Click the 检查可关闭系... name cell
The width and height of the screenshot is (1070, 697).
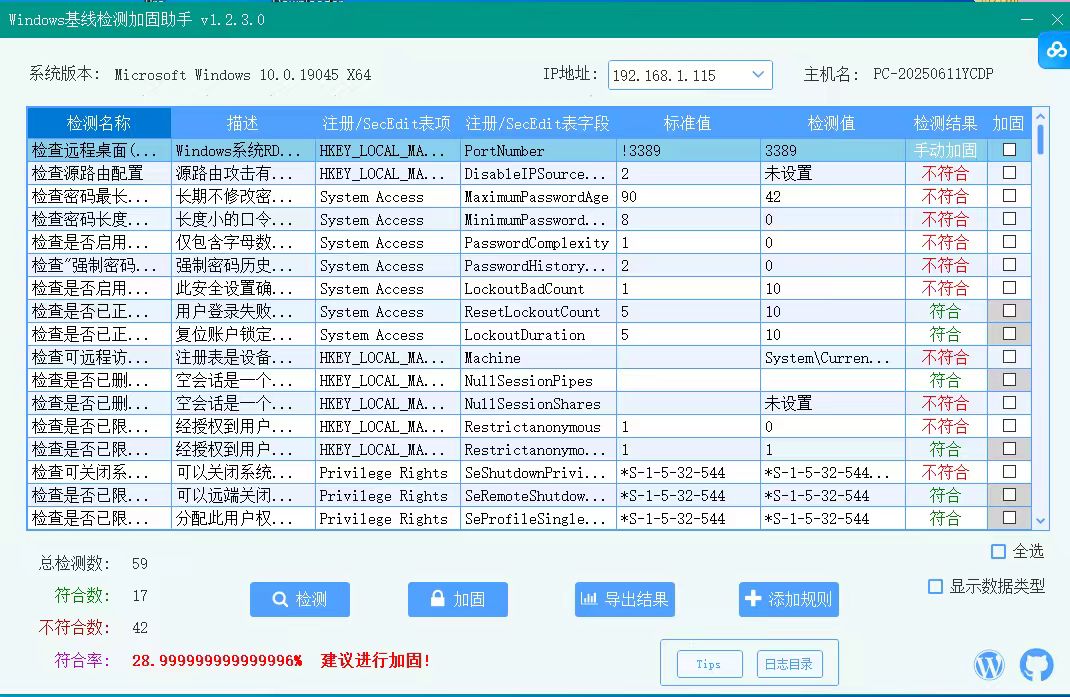click(99, 472)
